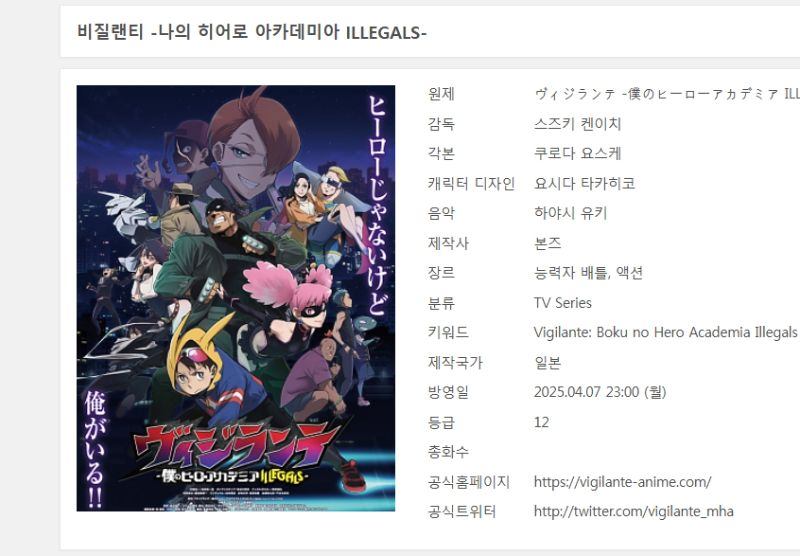Open the official Twitter vigilante_mha link

coord(633,512)
